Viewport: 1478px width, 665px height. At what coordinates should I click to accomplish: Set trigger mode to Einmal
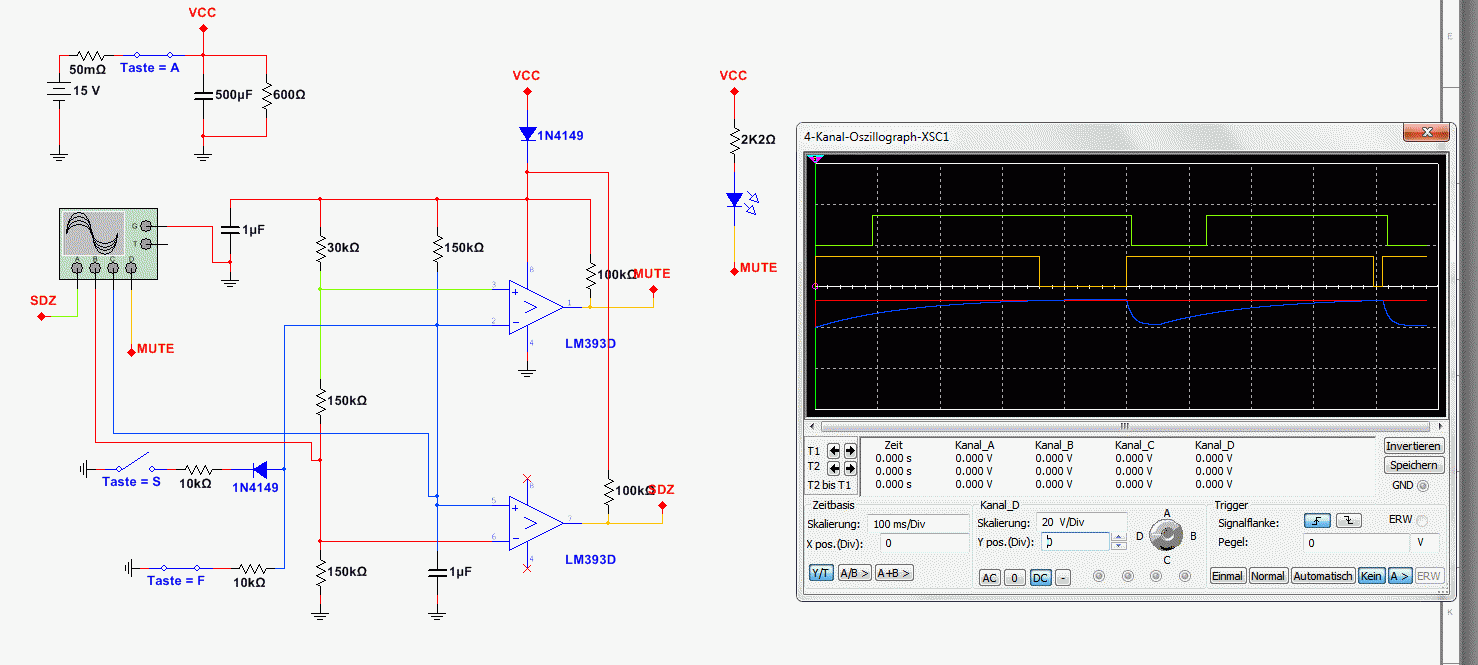[x=1227, y=576]
